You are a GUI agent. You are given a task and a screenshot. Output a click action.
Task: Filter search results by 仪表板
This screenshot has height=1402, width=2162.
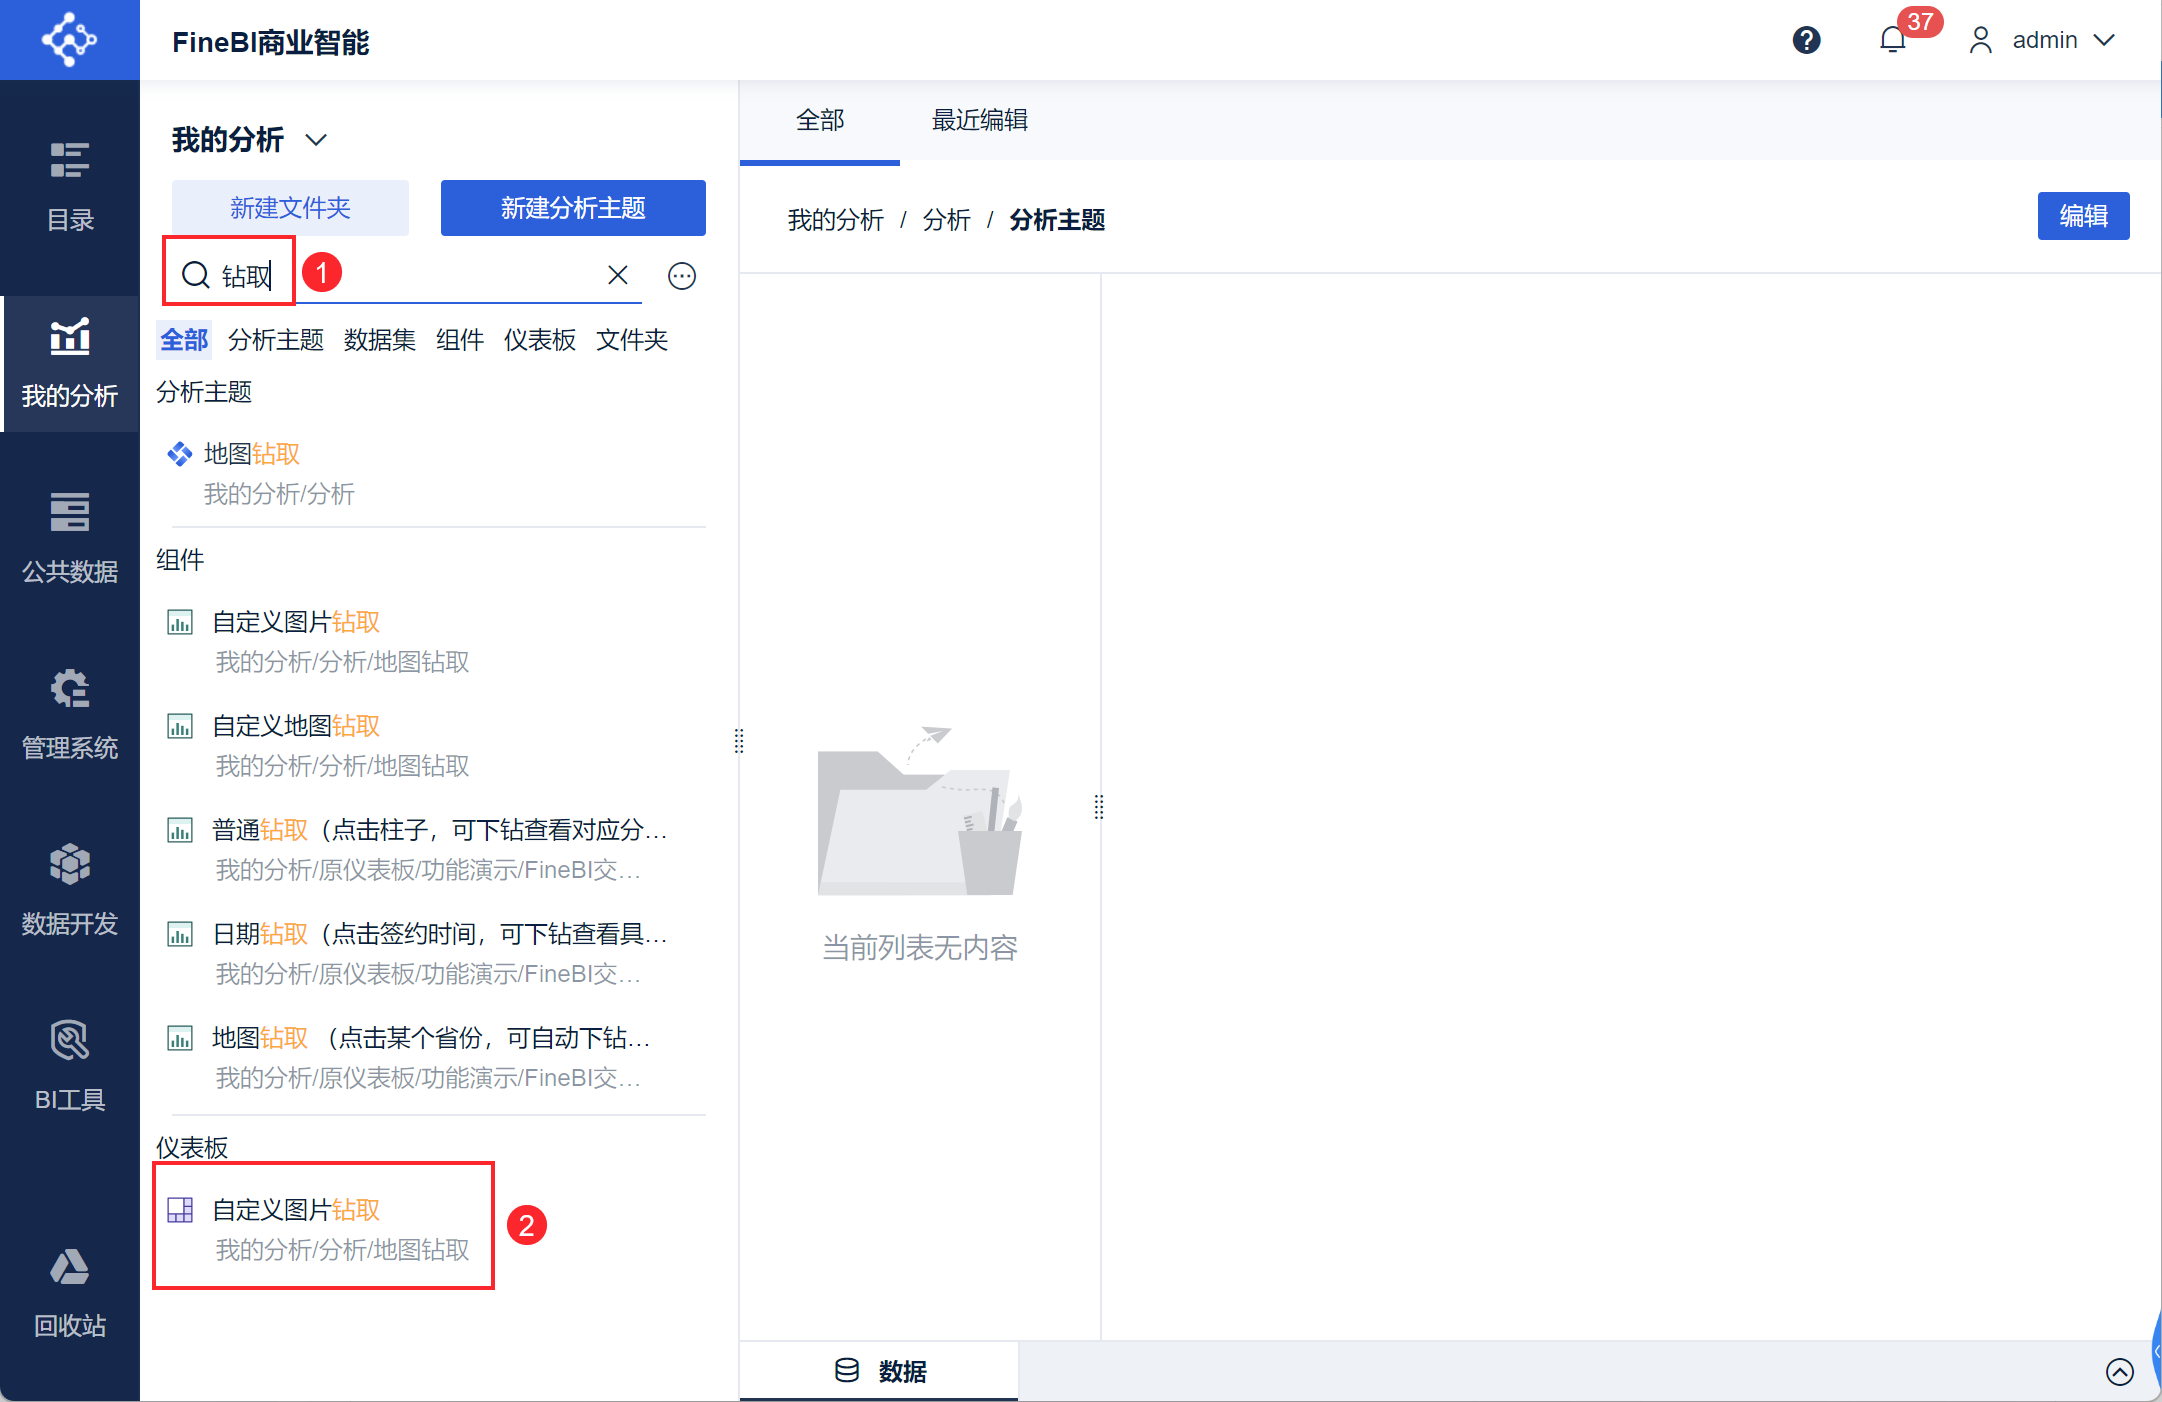540,340
